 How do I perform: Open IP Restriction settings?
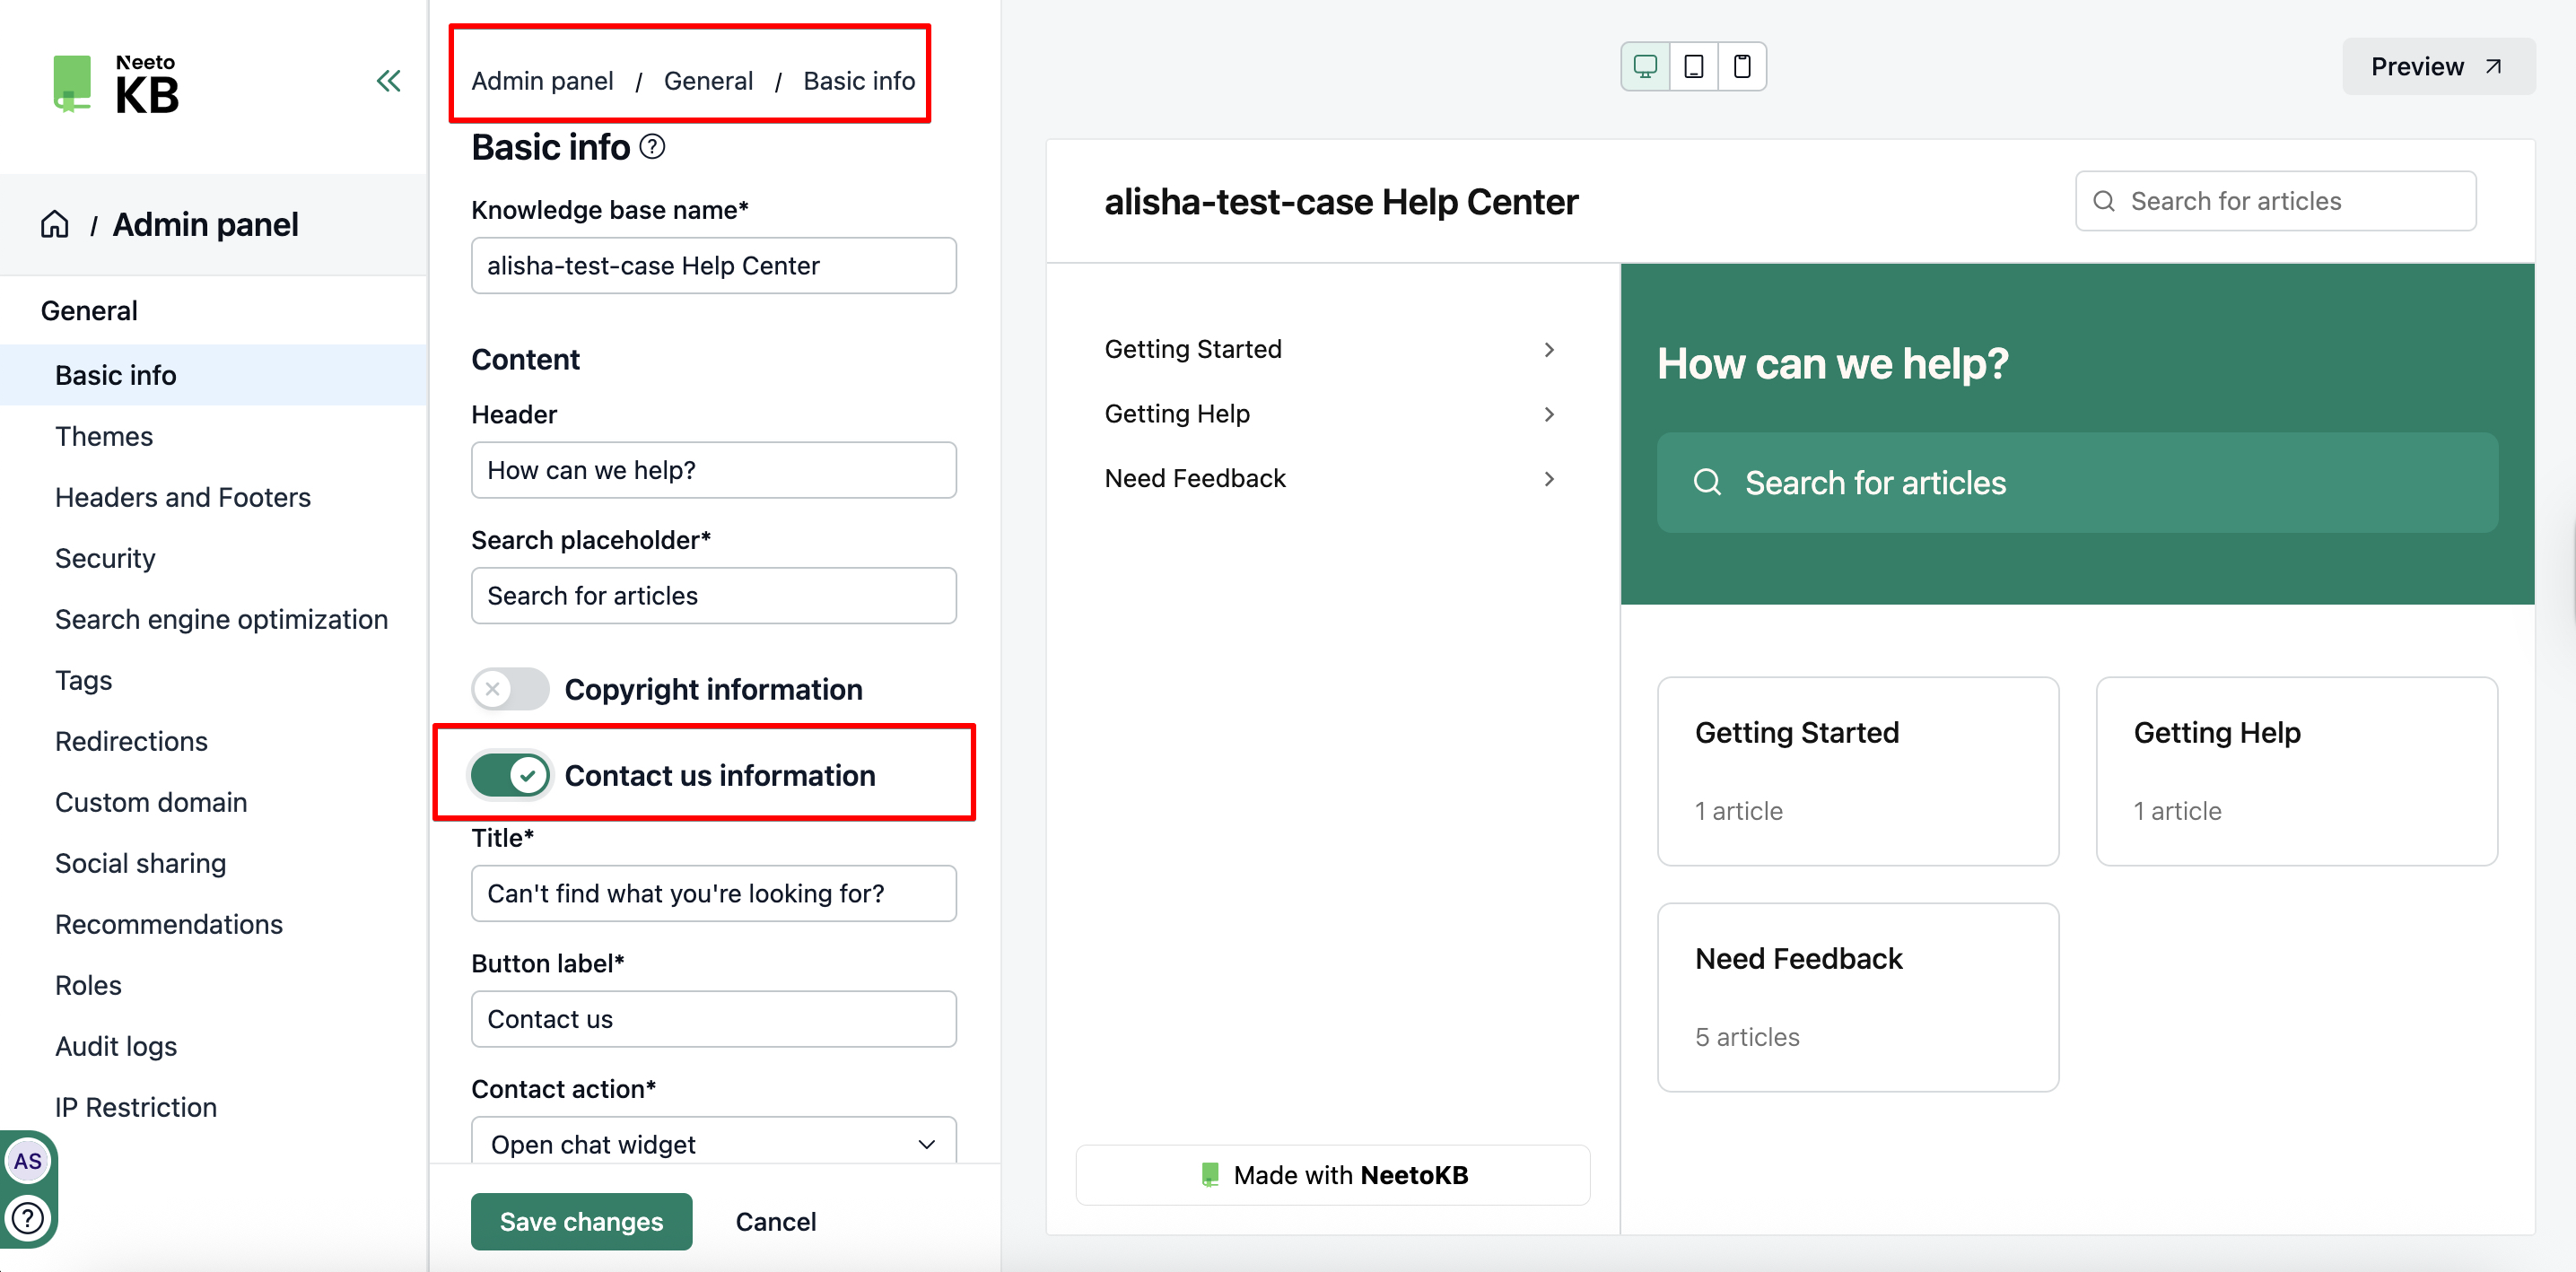(x=136, y=1107)
